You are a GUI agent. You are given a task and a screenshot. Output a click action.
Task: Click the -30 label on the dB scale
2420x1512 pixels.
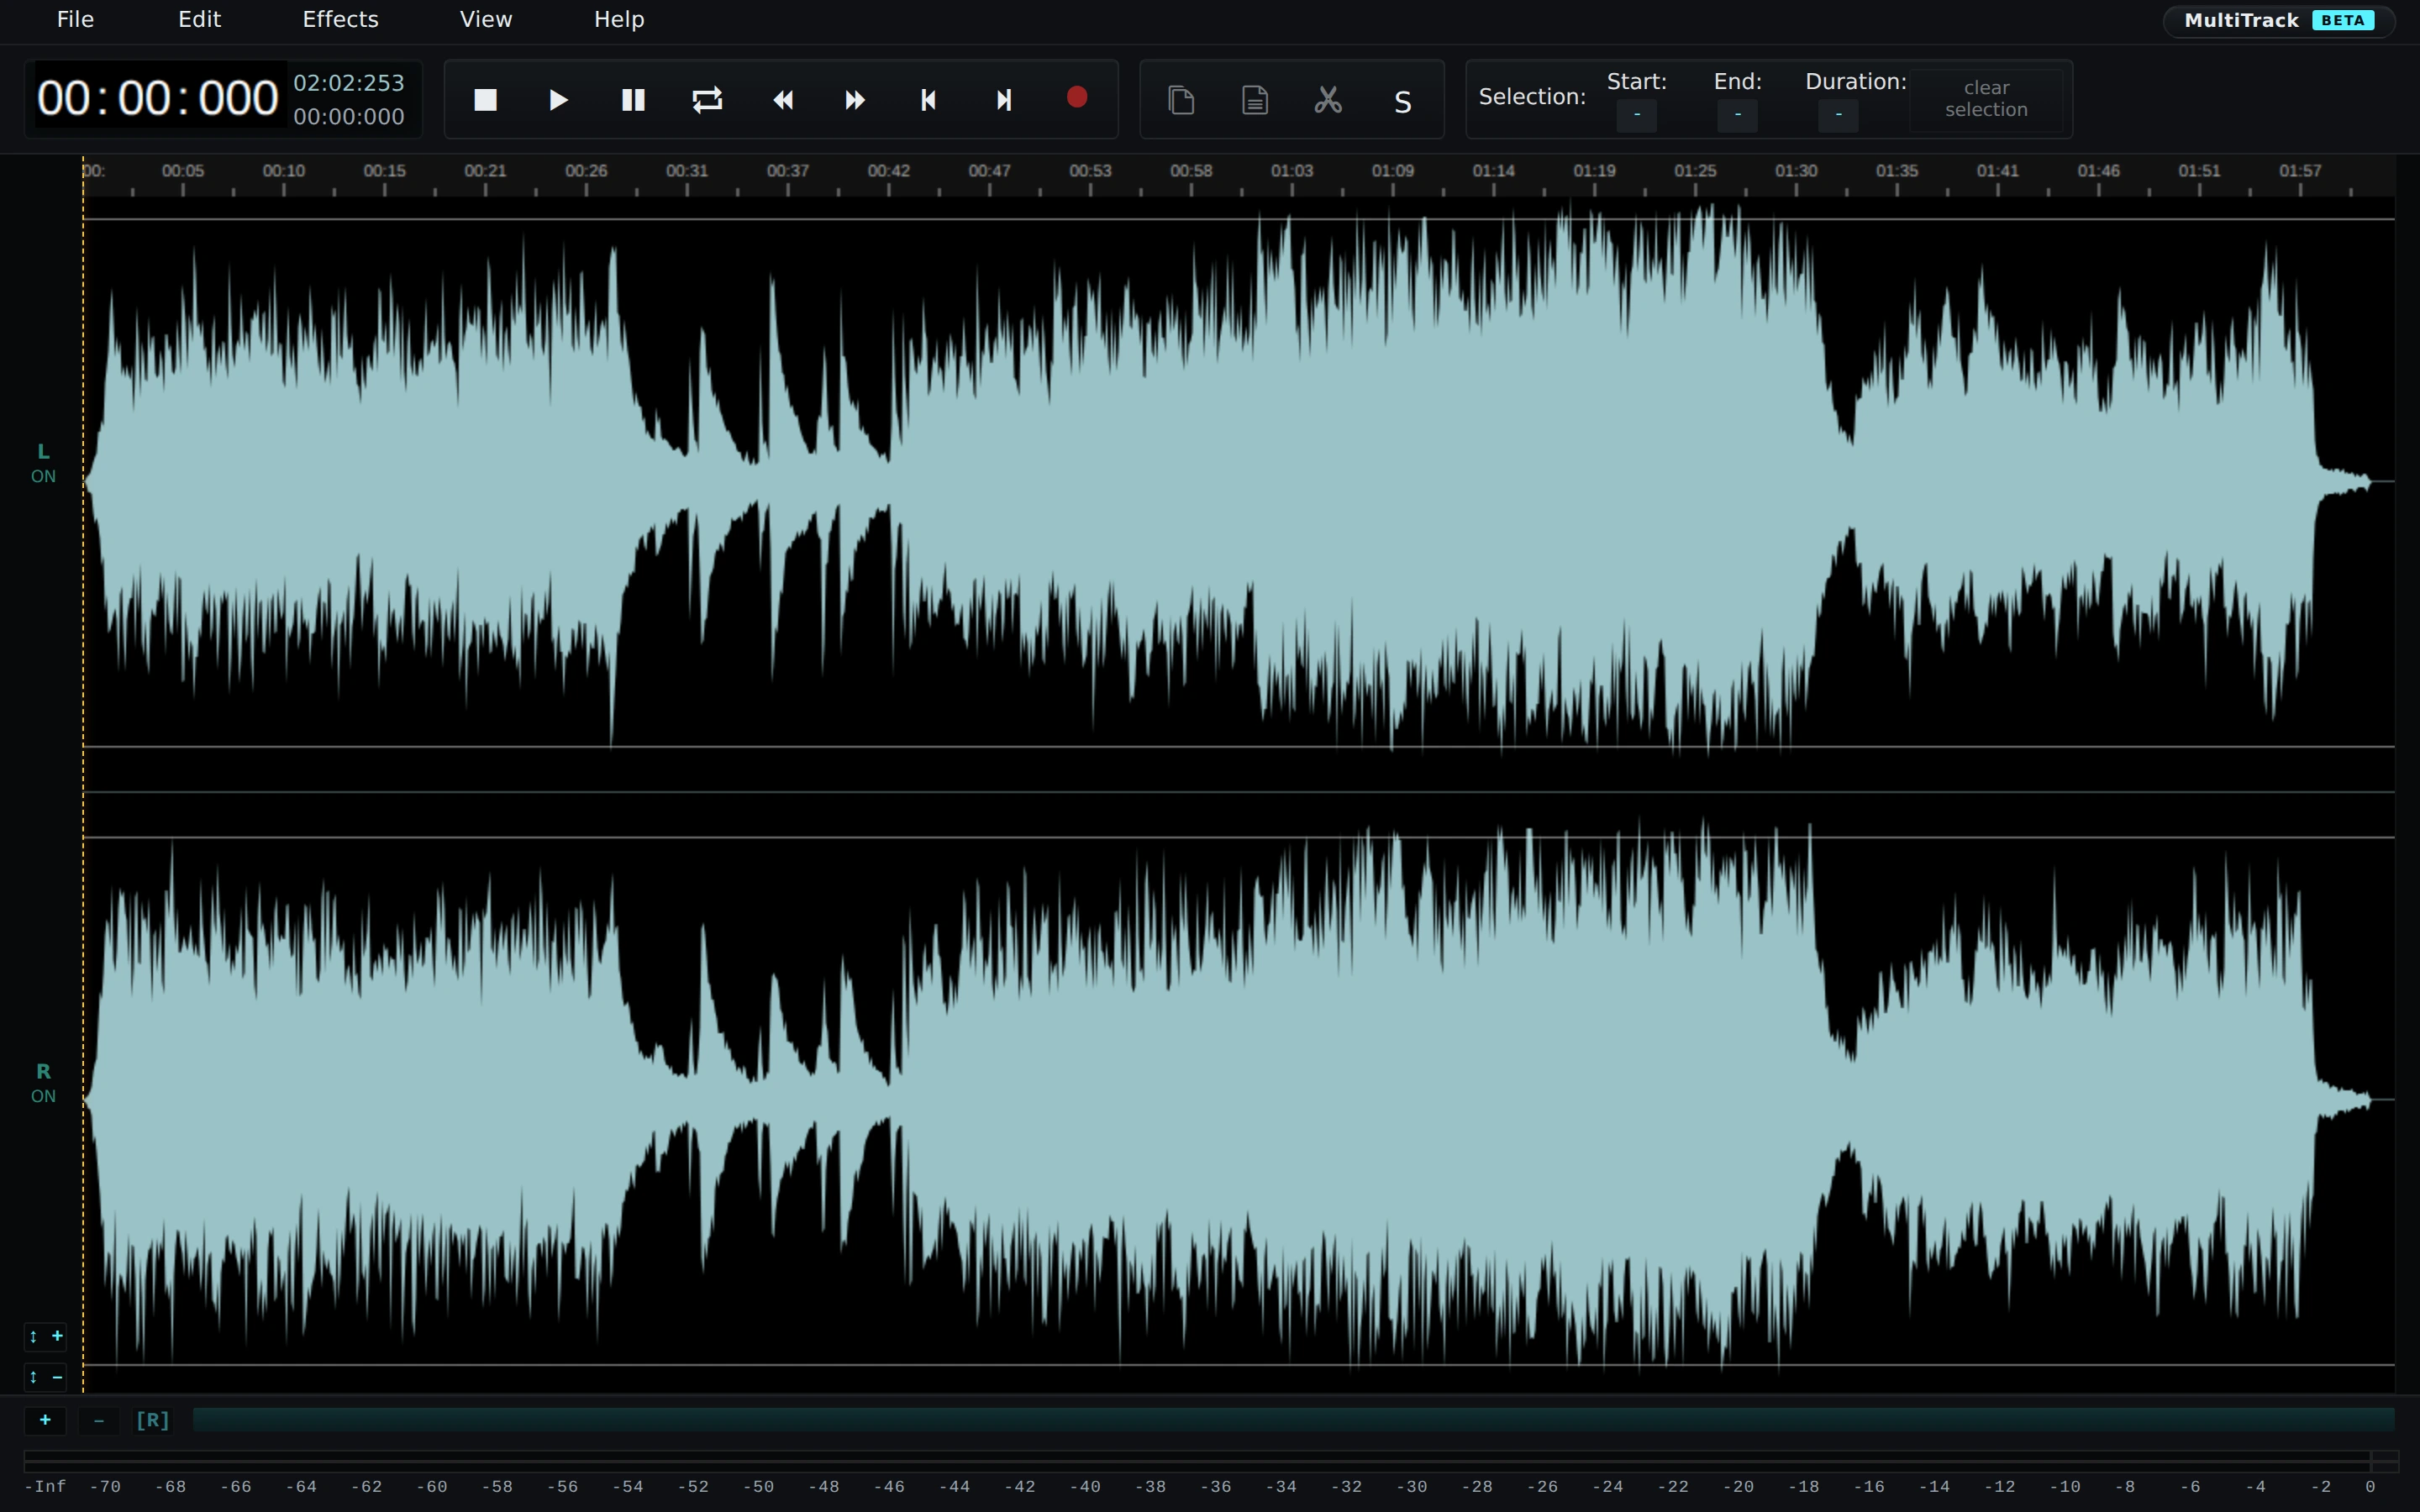(x=1411, y=1487)
